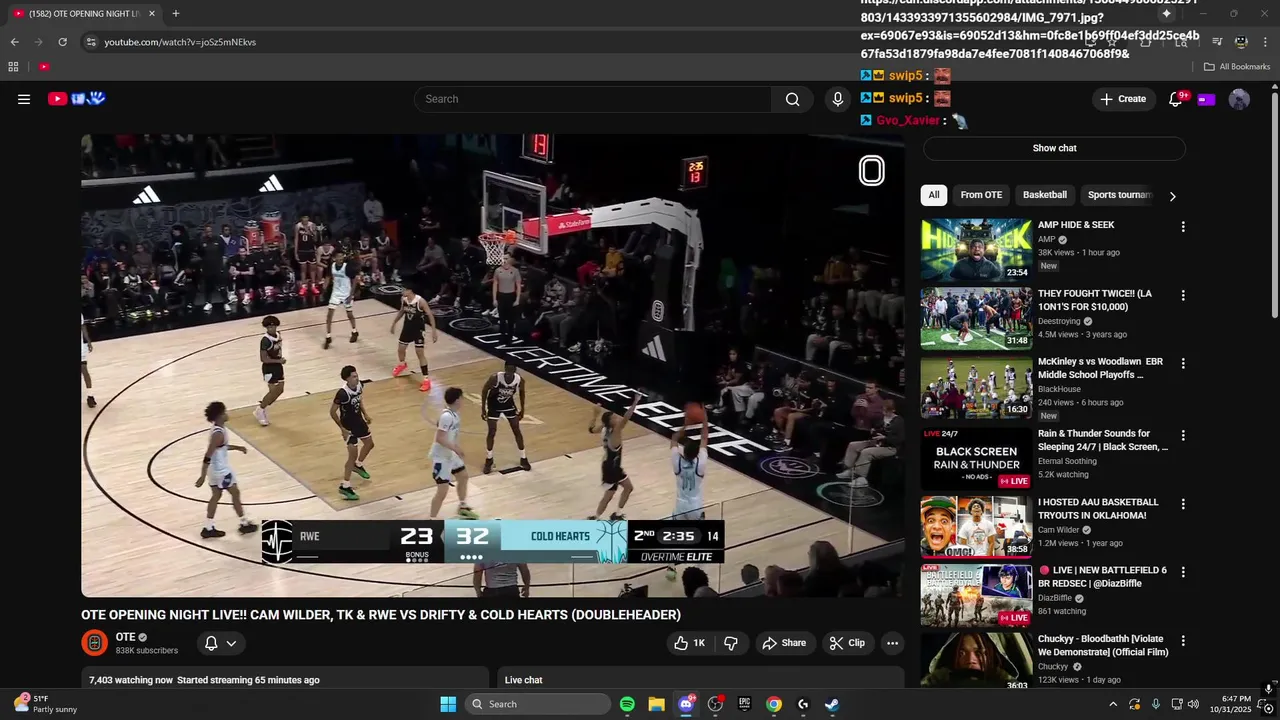The width and height of the screenshot is (1280, 720).
Task: Open Windows Start menu
Action: tap(448, 704)
